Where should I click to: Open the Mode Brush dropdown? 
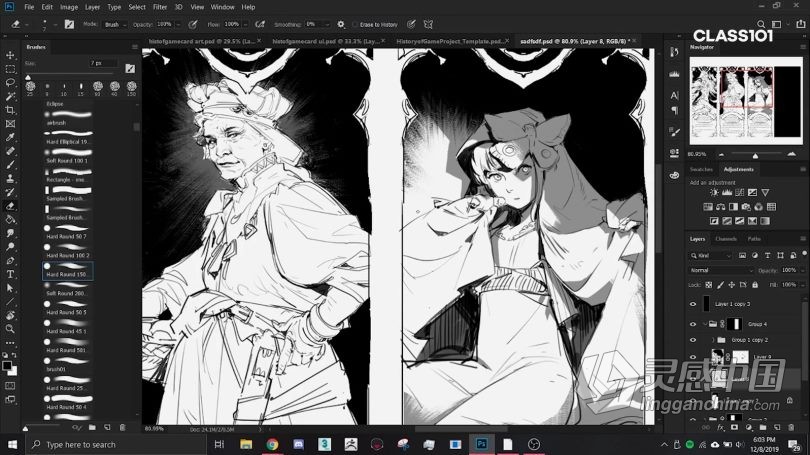(x=115, y=24)
